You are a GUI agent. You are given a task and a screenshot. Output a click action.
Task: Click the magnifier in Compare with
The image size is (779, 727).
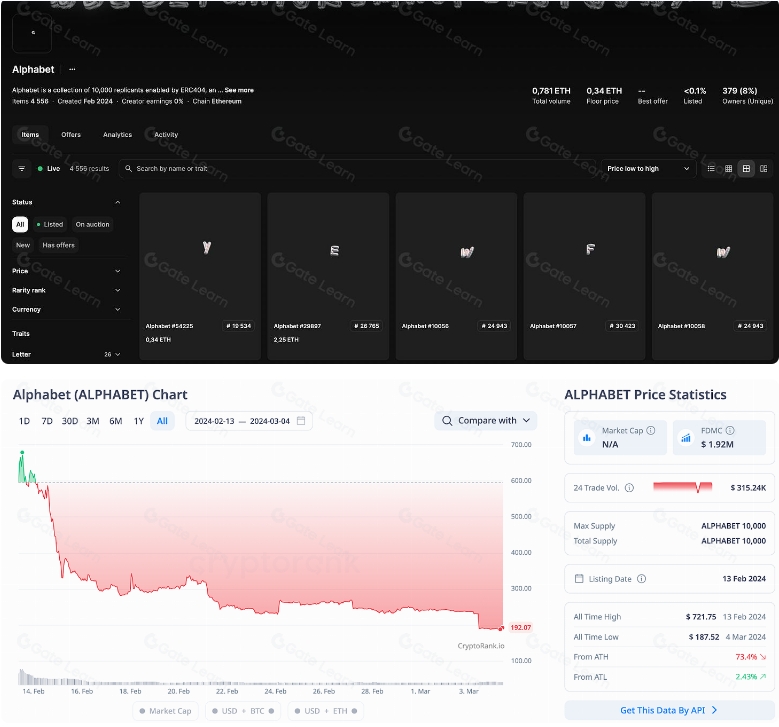(447, 421)
